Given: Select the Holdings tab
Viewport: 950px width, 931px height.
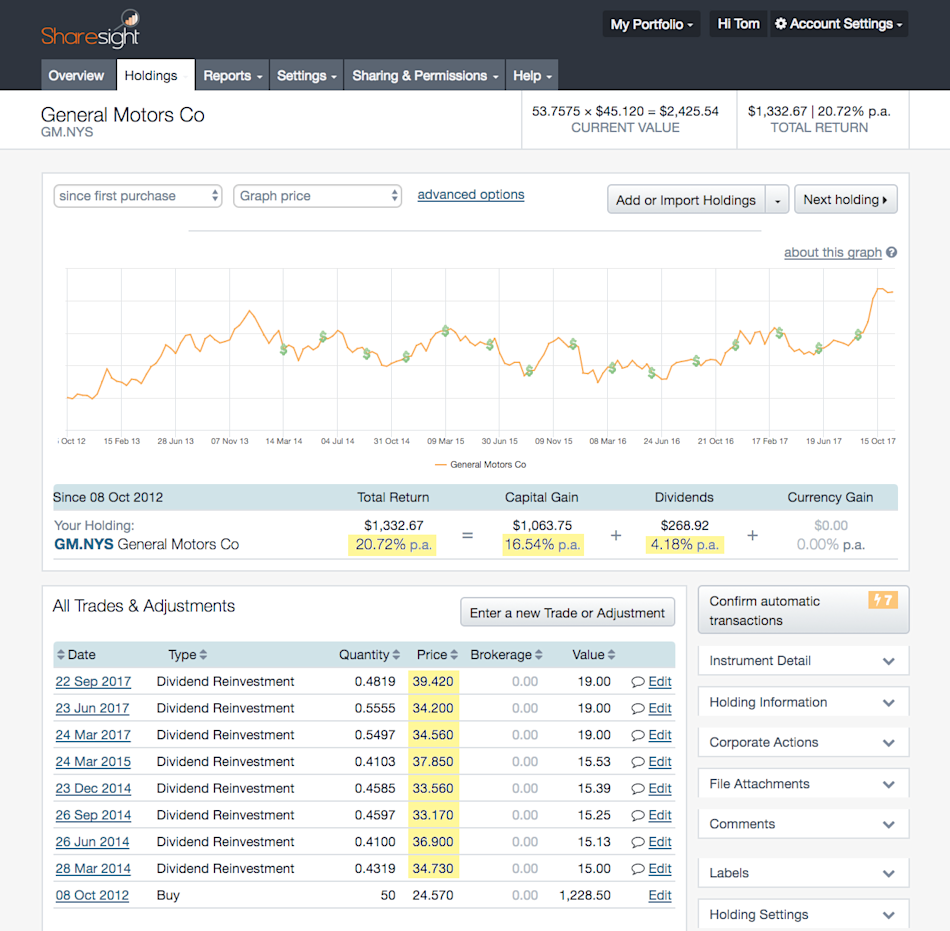Looking at the screenshot, I should point(155,75).
